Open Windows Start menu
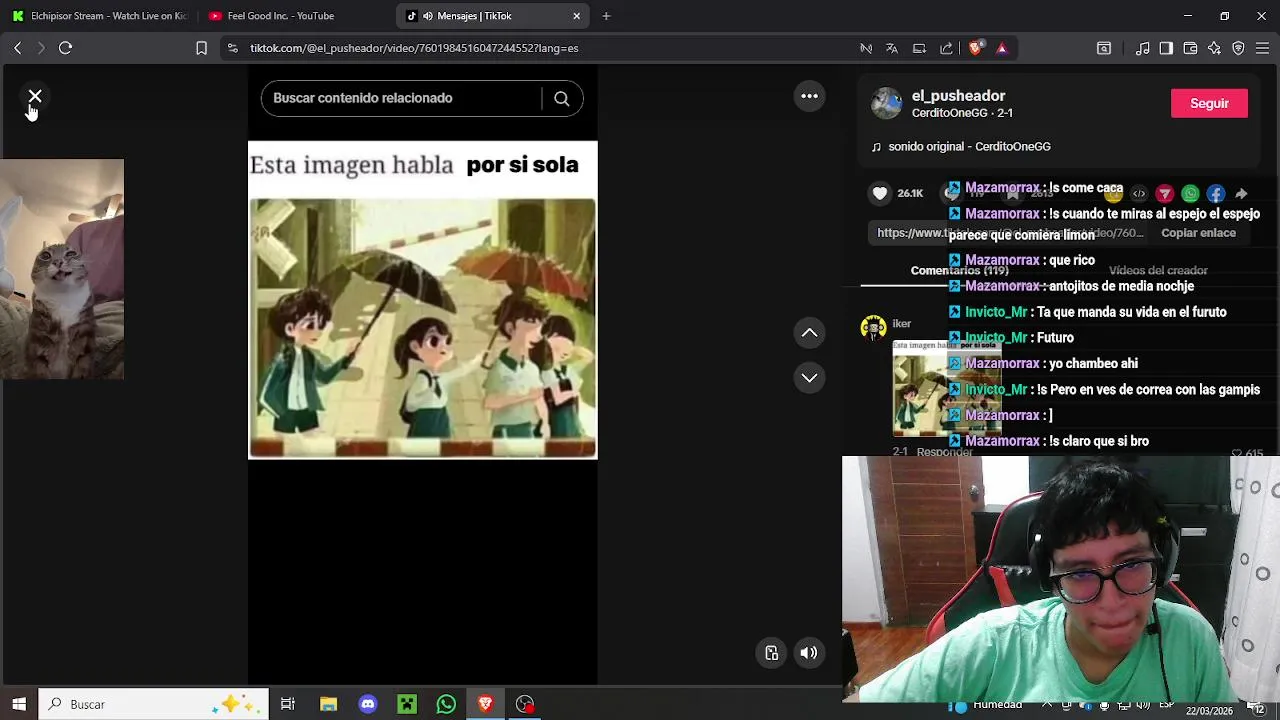 [18, 704]
